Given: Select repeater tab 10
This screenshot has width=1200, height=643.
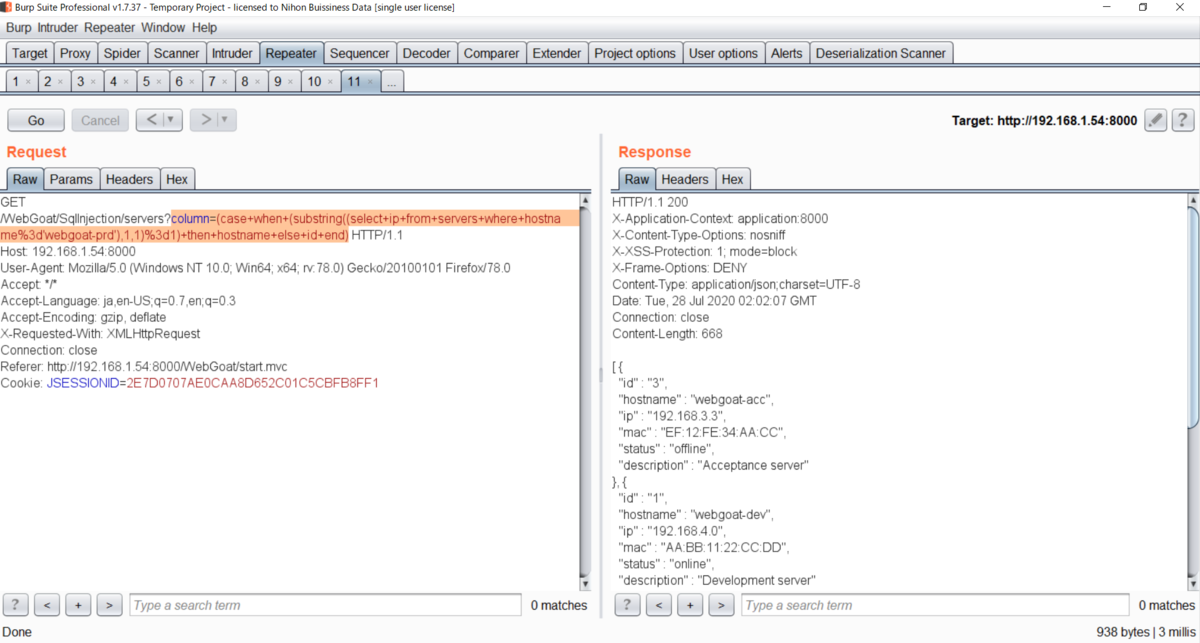Looking at the screenshot, I should point(314,82).
